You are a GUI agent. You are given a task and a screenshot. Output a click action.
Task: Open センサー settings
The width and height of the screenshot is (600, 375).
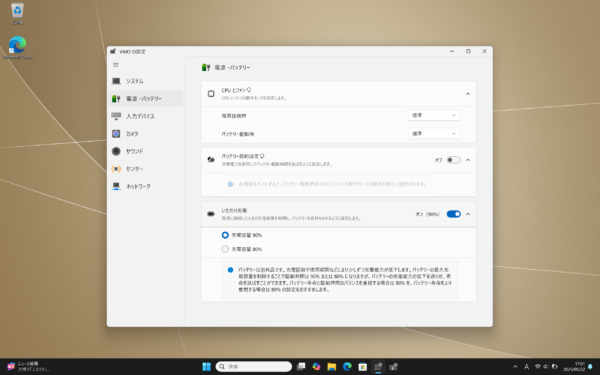(146, 169)
